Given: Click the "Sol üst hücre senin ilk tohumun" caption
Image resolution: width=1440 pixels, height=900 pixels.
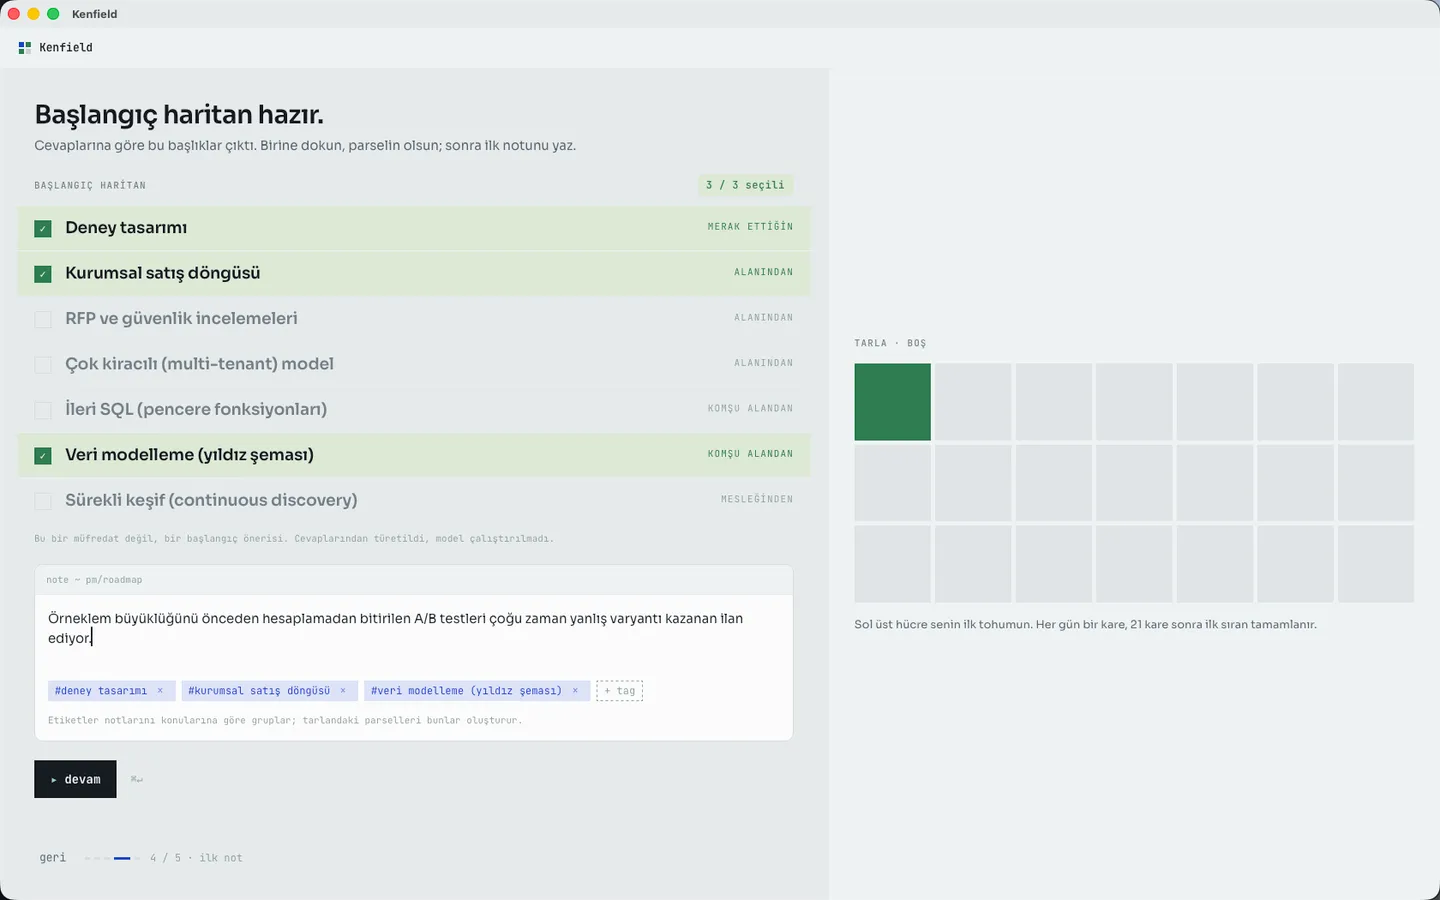Looking at the screenshot, I should (1085, 625).
